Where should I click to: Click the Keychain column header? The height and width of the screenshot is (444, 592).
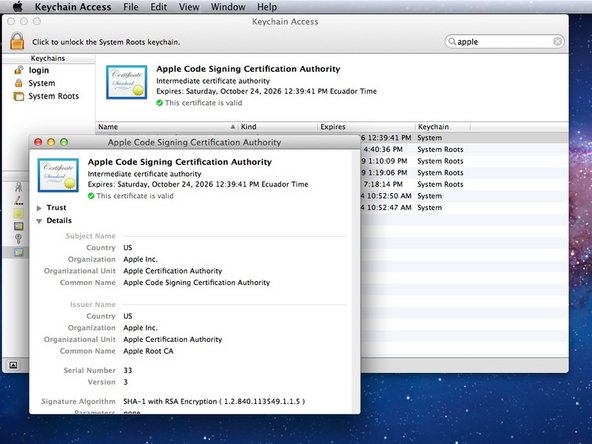(x=443, y=127)
